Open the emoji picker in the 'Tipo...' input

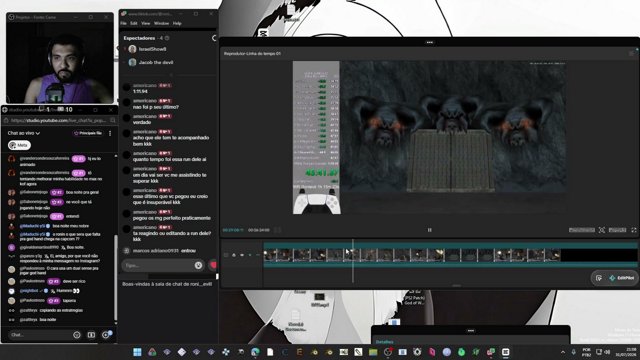[198, 265]
